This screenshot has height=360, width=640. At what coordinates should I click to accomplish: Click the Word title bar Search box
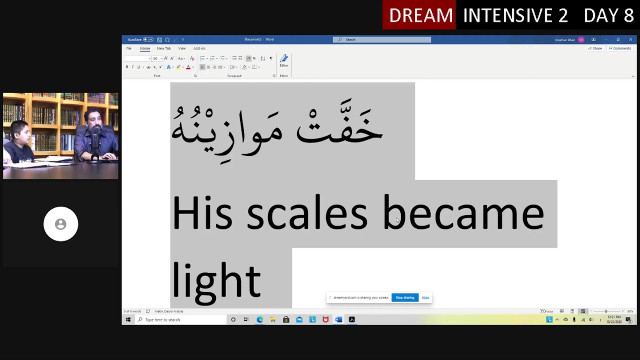pos(382,40)
